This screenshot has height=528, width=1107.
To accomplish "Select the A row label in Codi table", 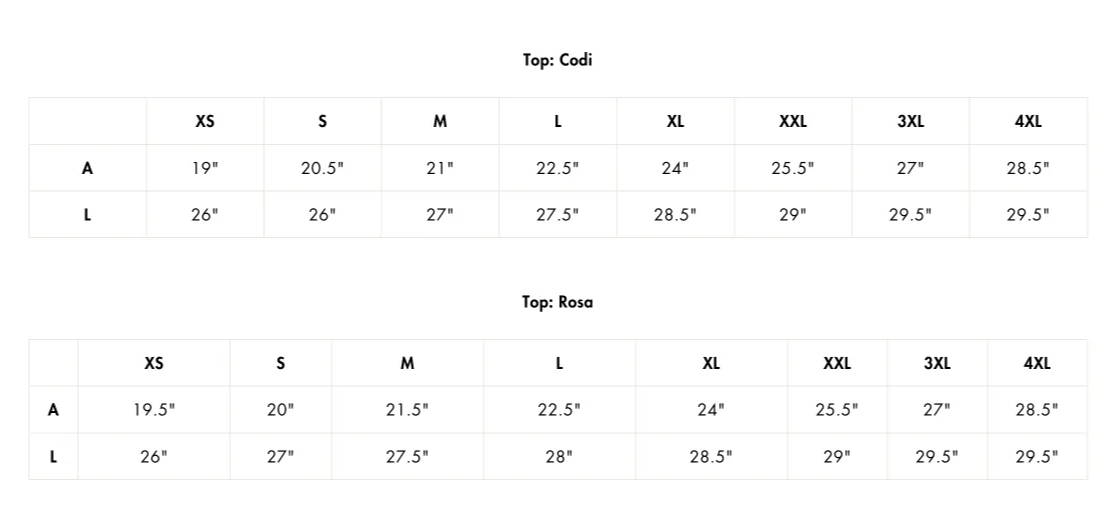I will [88, 168].
